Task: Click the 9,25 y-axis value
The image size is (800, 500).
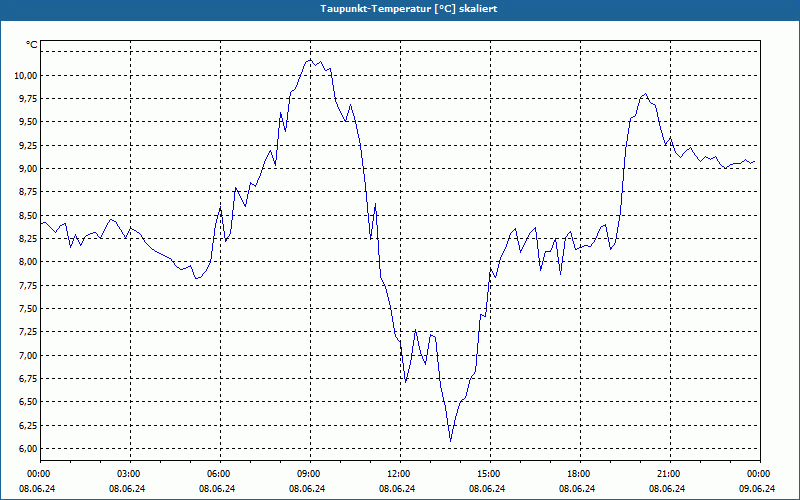Action: pyautogui.click(x=27, y=145)
